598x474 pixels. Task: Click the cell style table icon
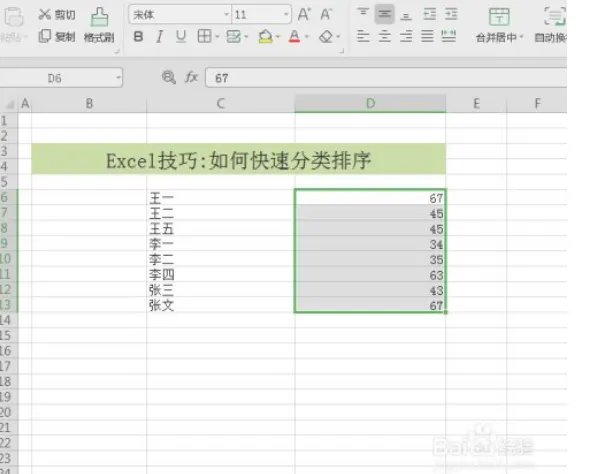[233, 37]
